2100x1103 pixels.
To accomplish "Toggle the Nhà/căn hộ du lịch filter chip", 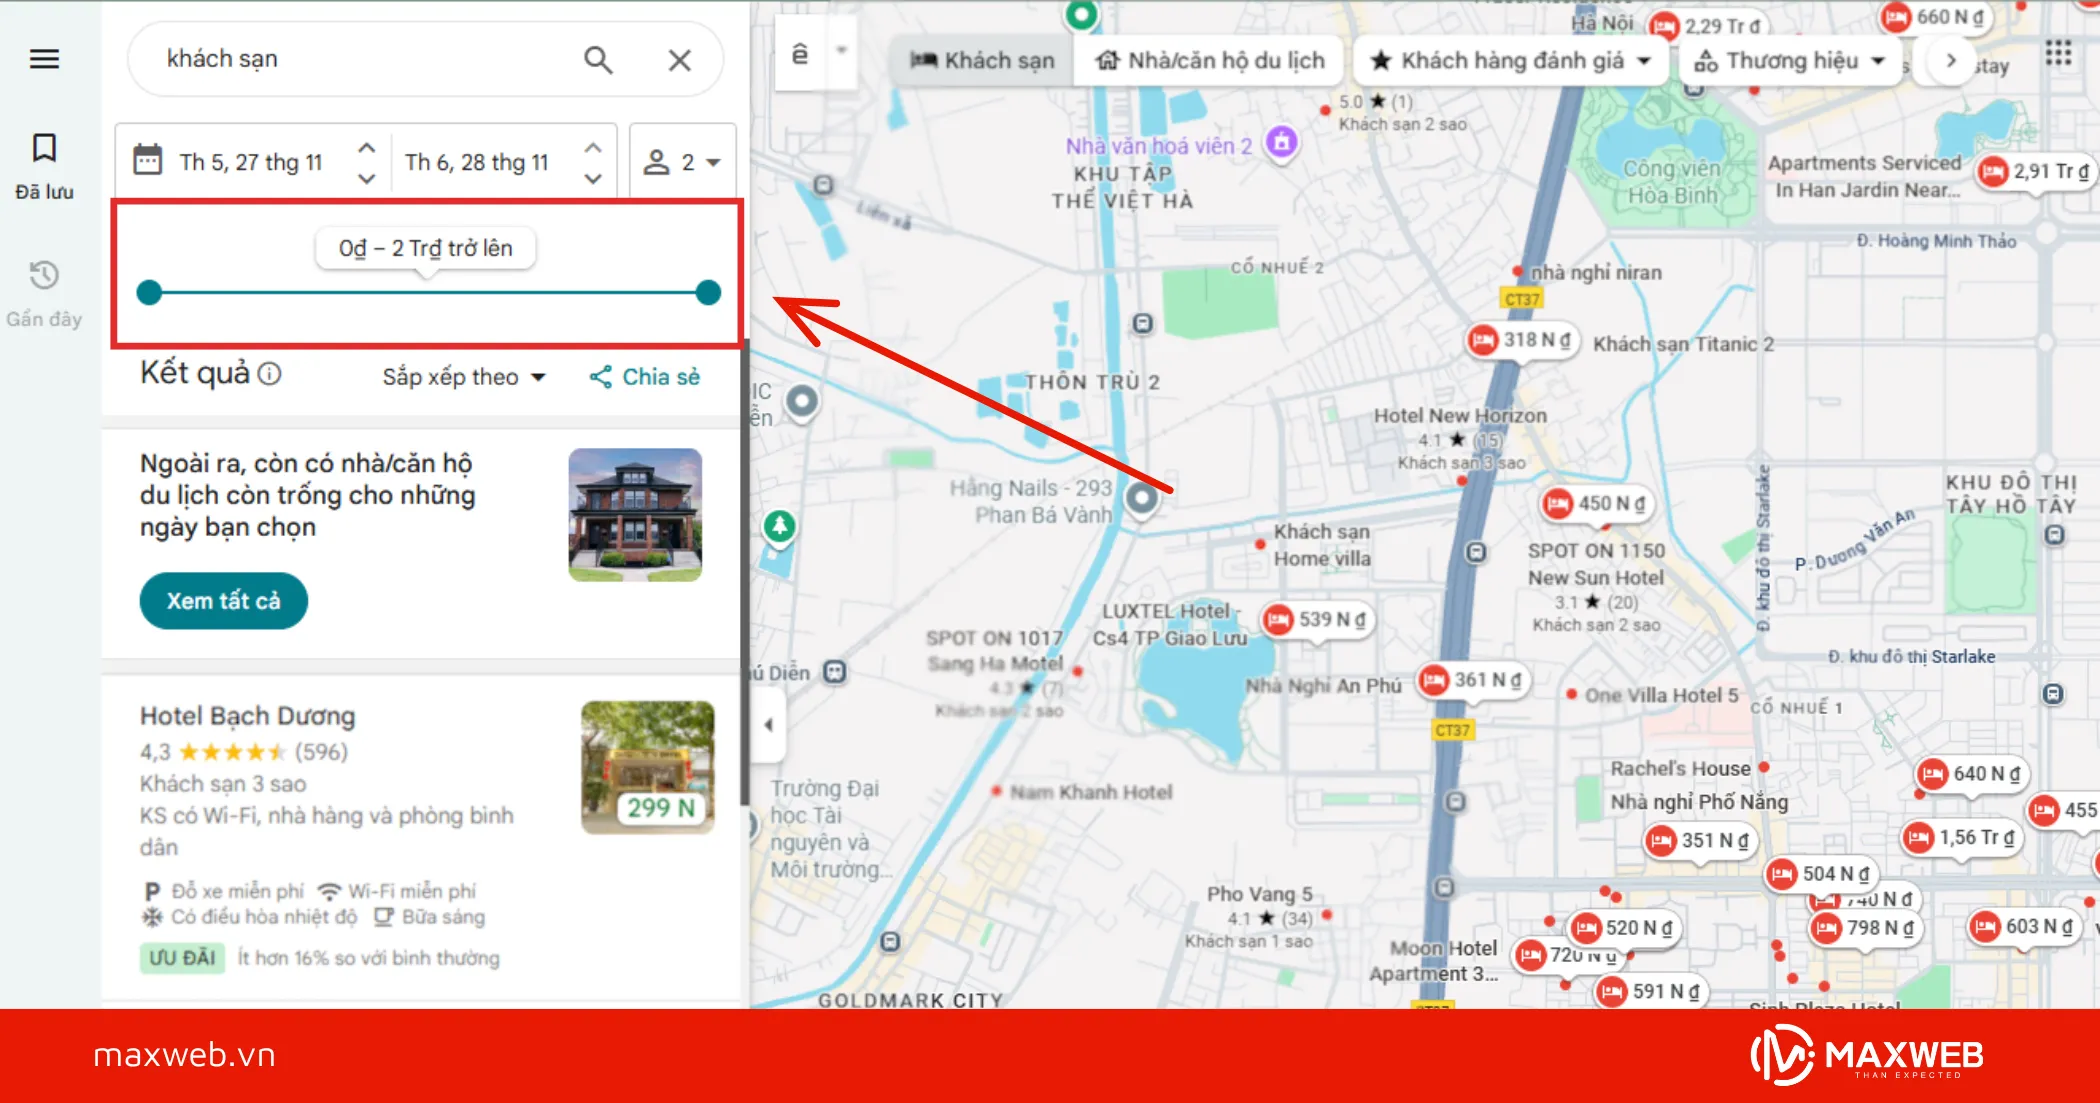I will [1209, 60].
